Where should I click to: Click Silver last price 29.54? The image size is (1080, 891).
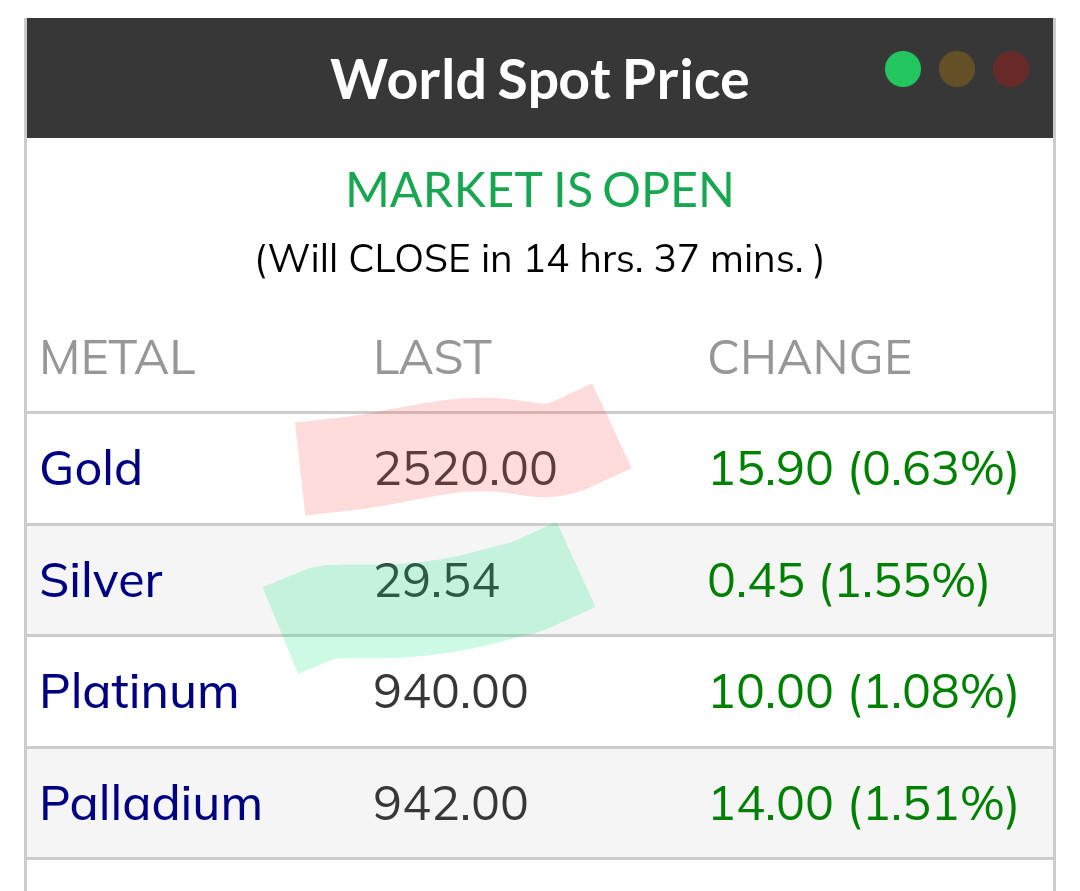(436, 580)
